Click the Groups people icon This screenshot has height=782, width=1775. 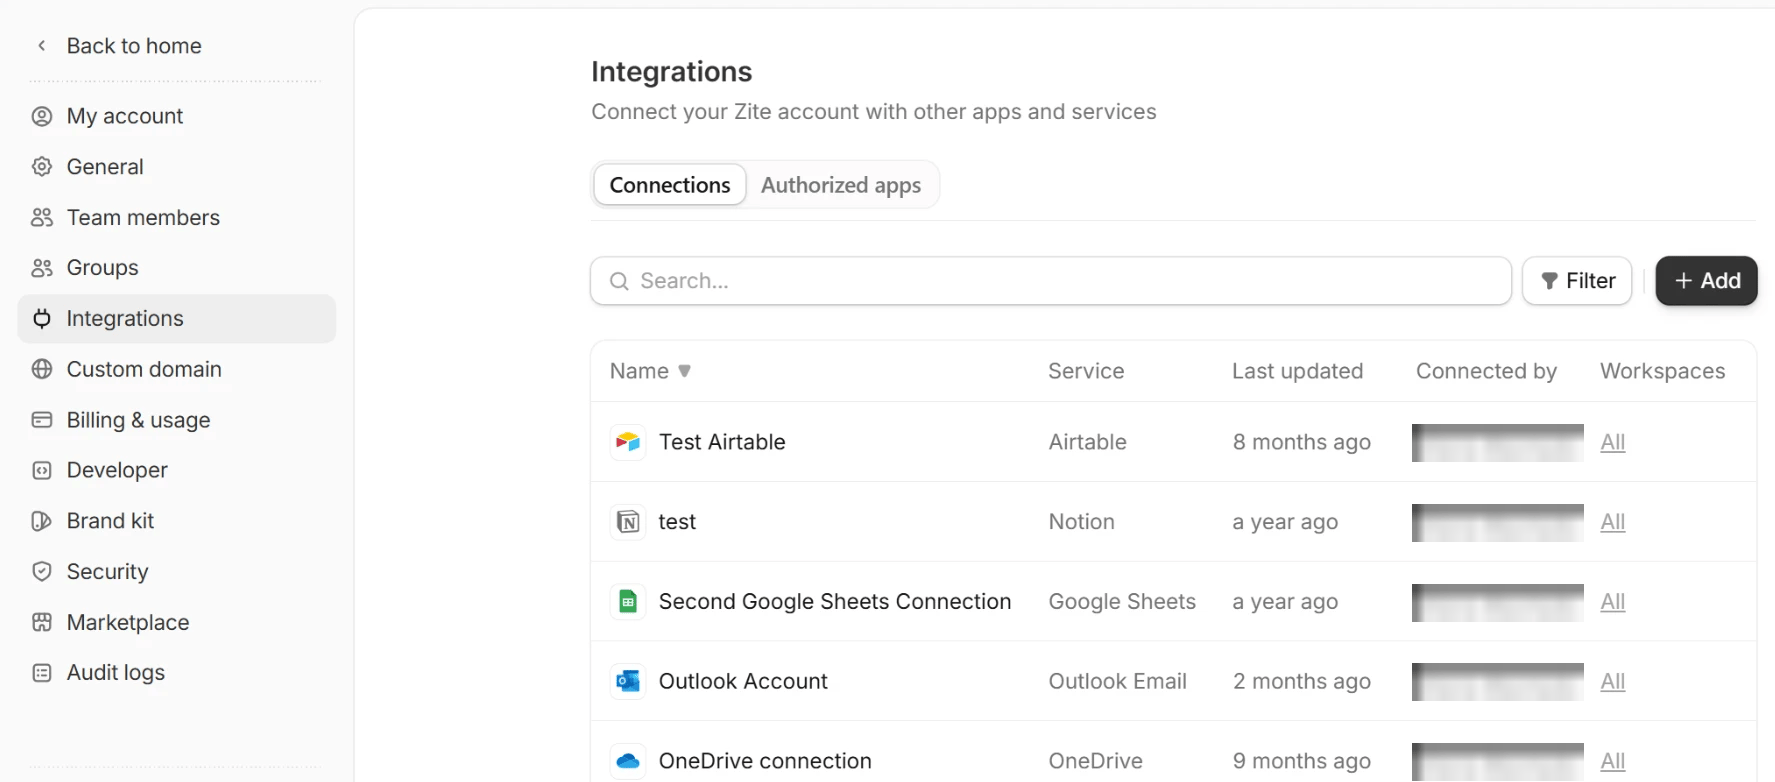click(x=42, y=268)
